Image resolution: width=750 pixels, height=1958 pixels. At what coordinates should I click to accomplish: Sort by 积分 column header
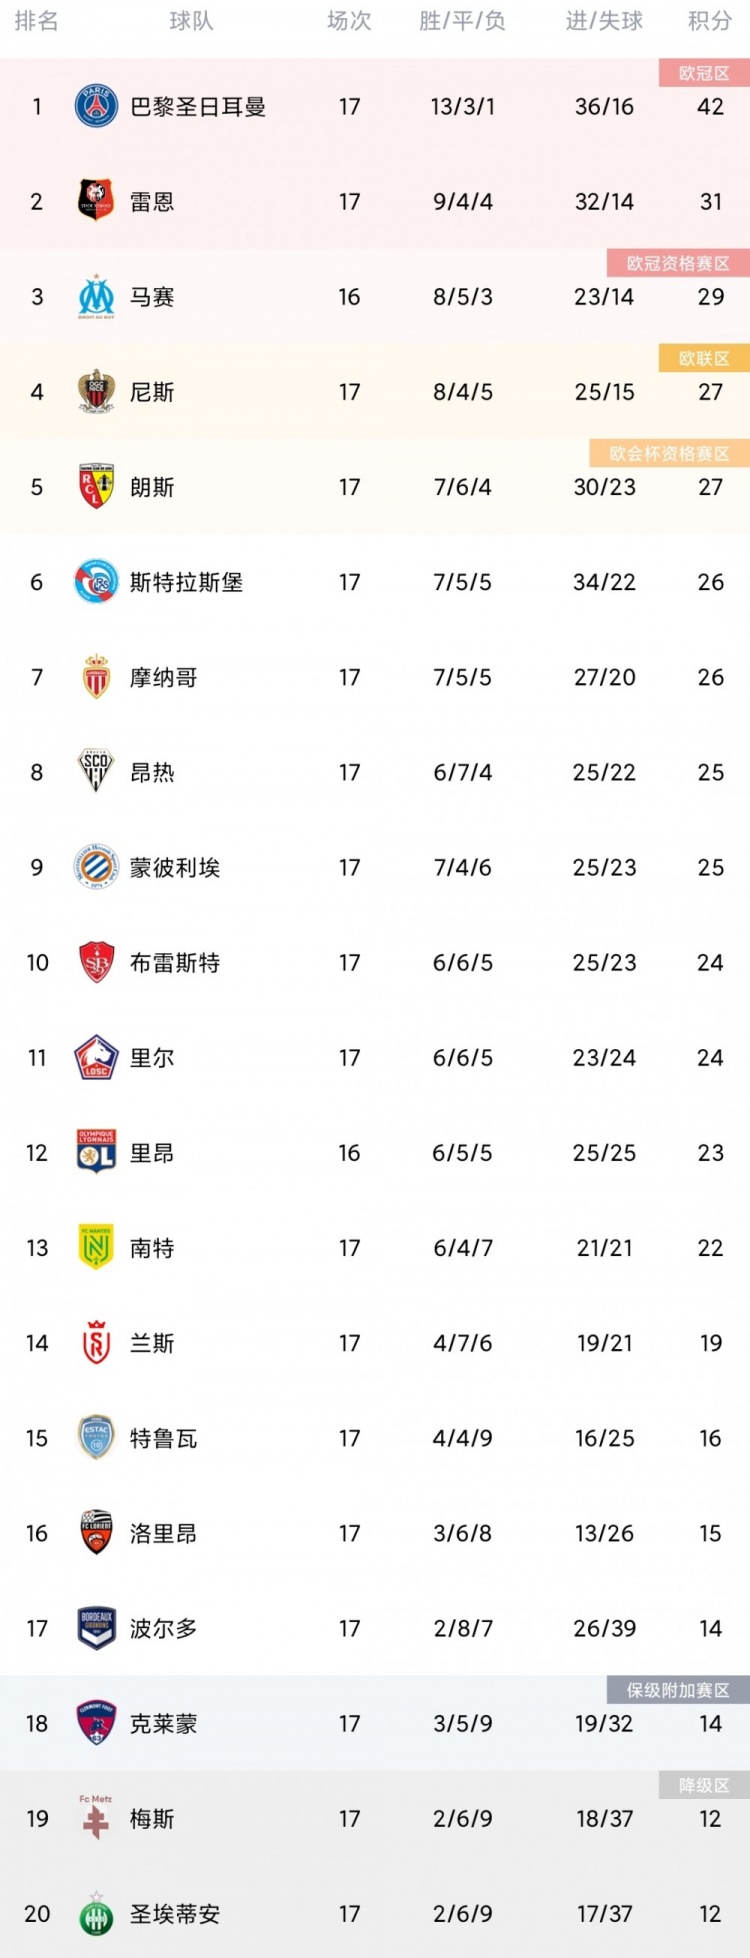point(710,21)
